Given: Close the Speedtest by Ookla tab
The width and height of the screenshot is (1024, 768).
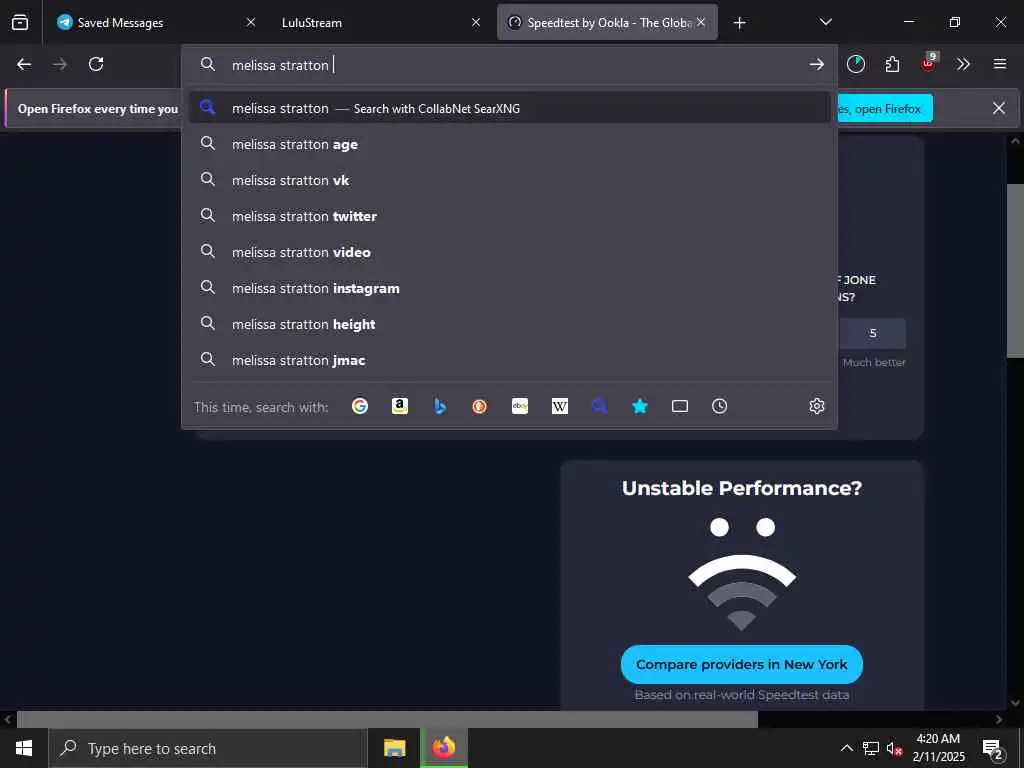Looking at the screenshot, I should [x=701, y=22].
